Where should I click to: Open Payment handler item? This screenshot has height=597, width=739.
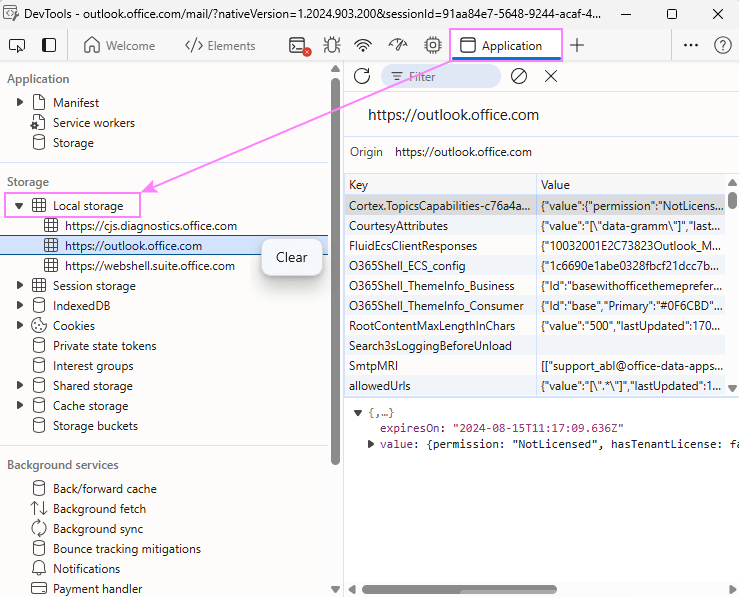tap(98, 589)
